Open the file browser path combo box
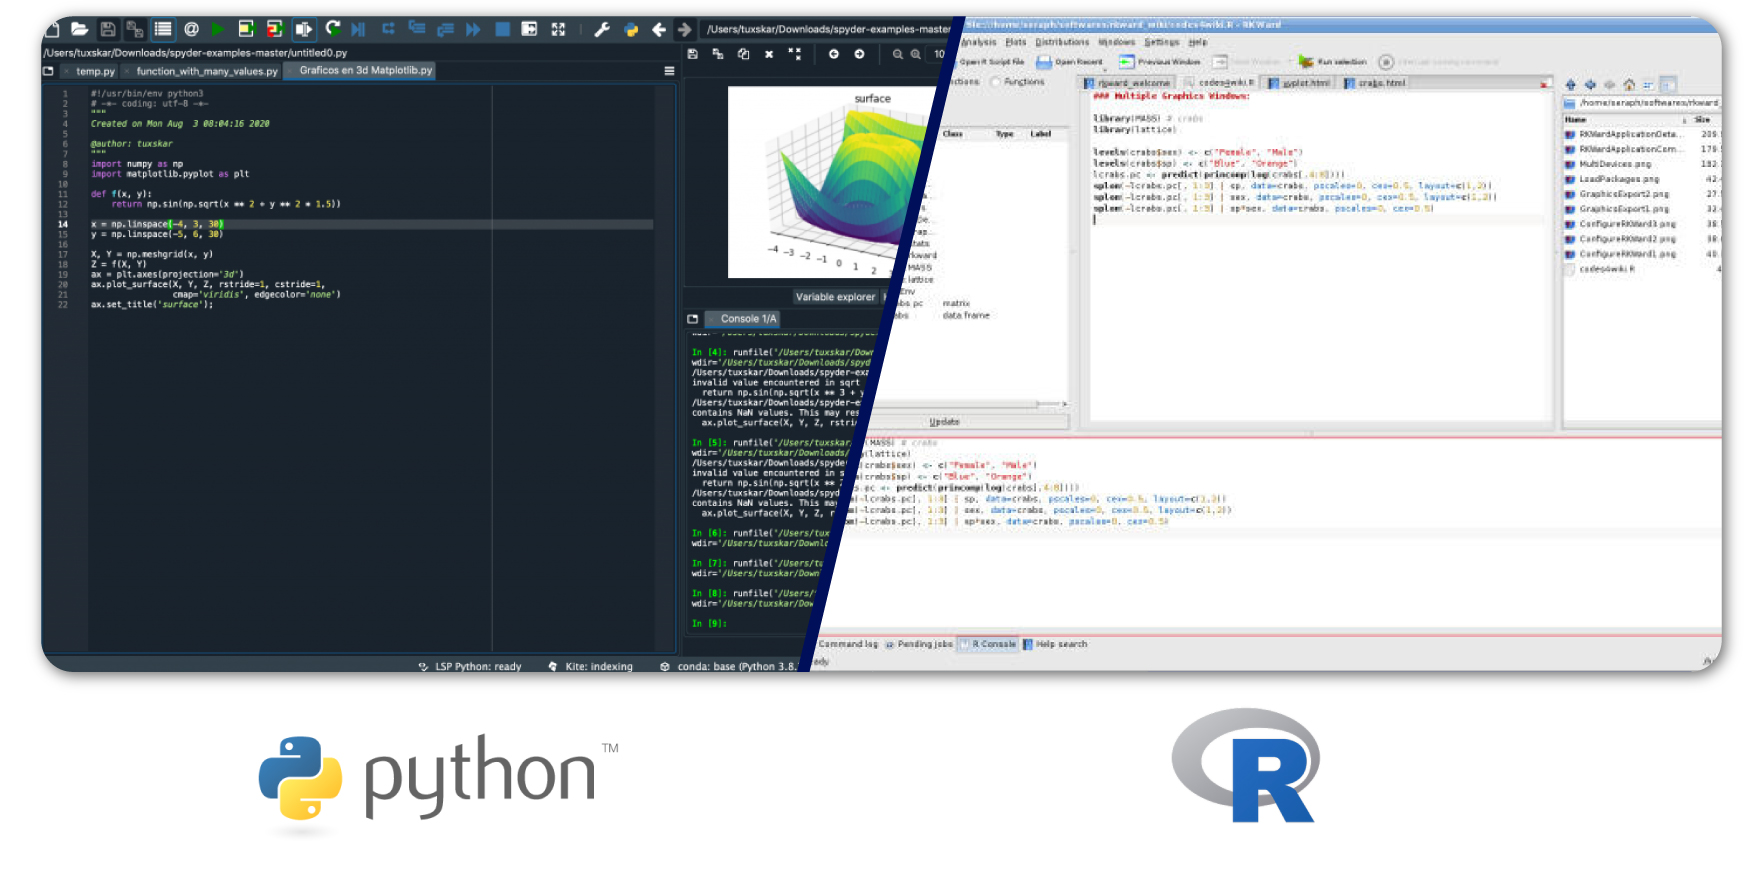Screen dimensions: 1762x870 (x=1645, y=102)
